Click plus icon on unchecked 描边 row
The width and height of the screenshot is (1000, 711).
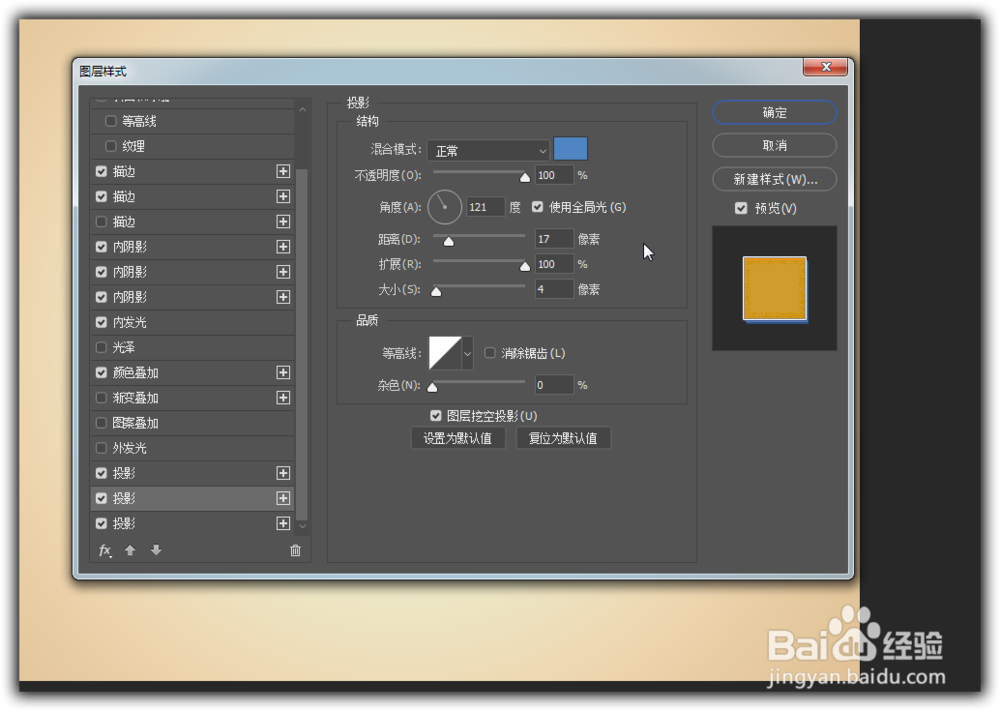click(x=283, y=221)
